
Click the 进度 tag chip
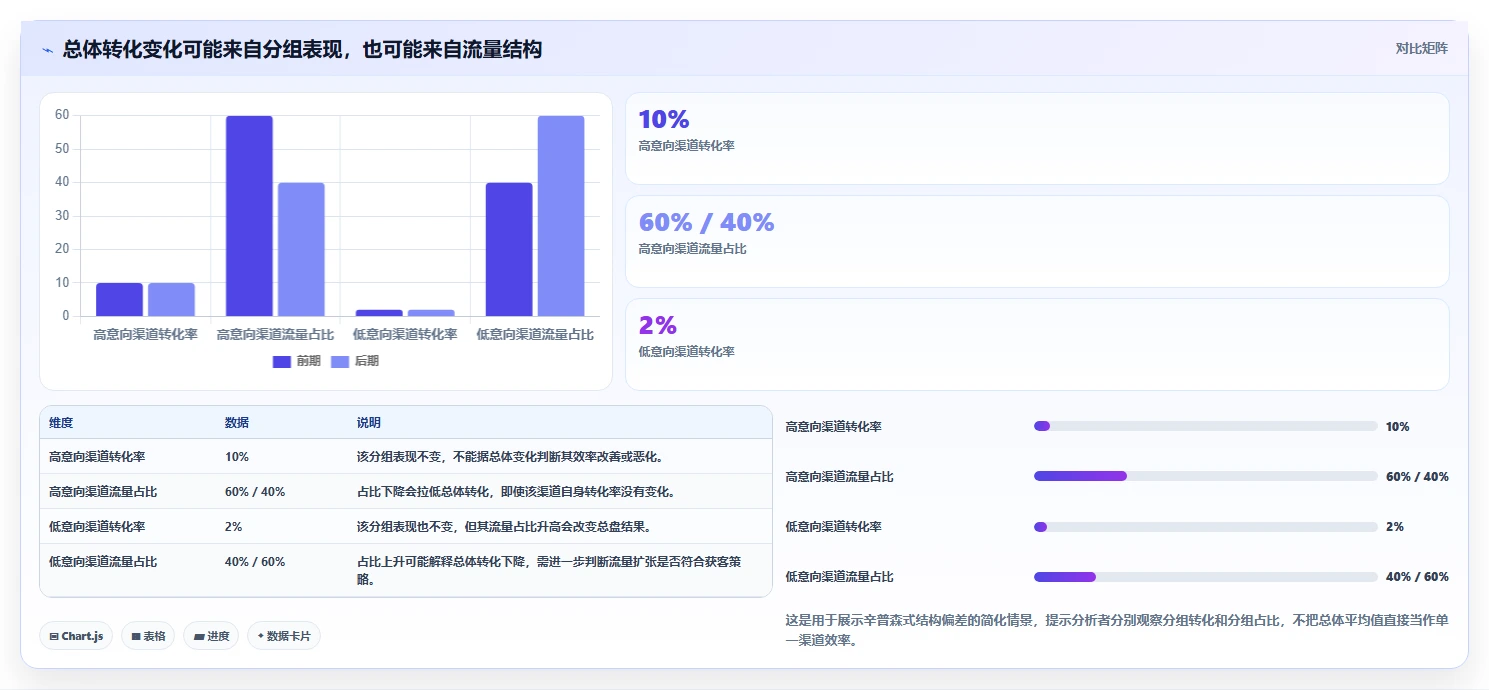pyautogui.click(x=211, y=636)
